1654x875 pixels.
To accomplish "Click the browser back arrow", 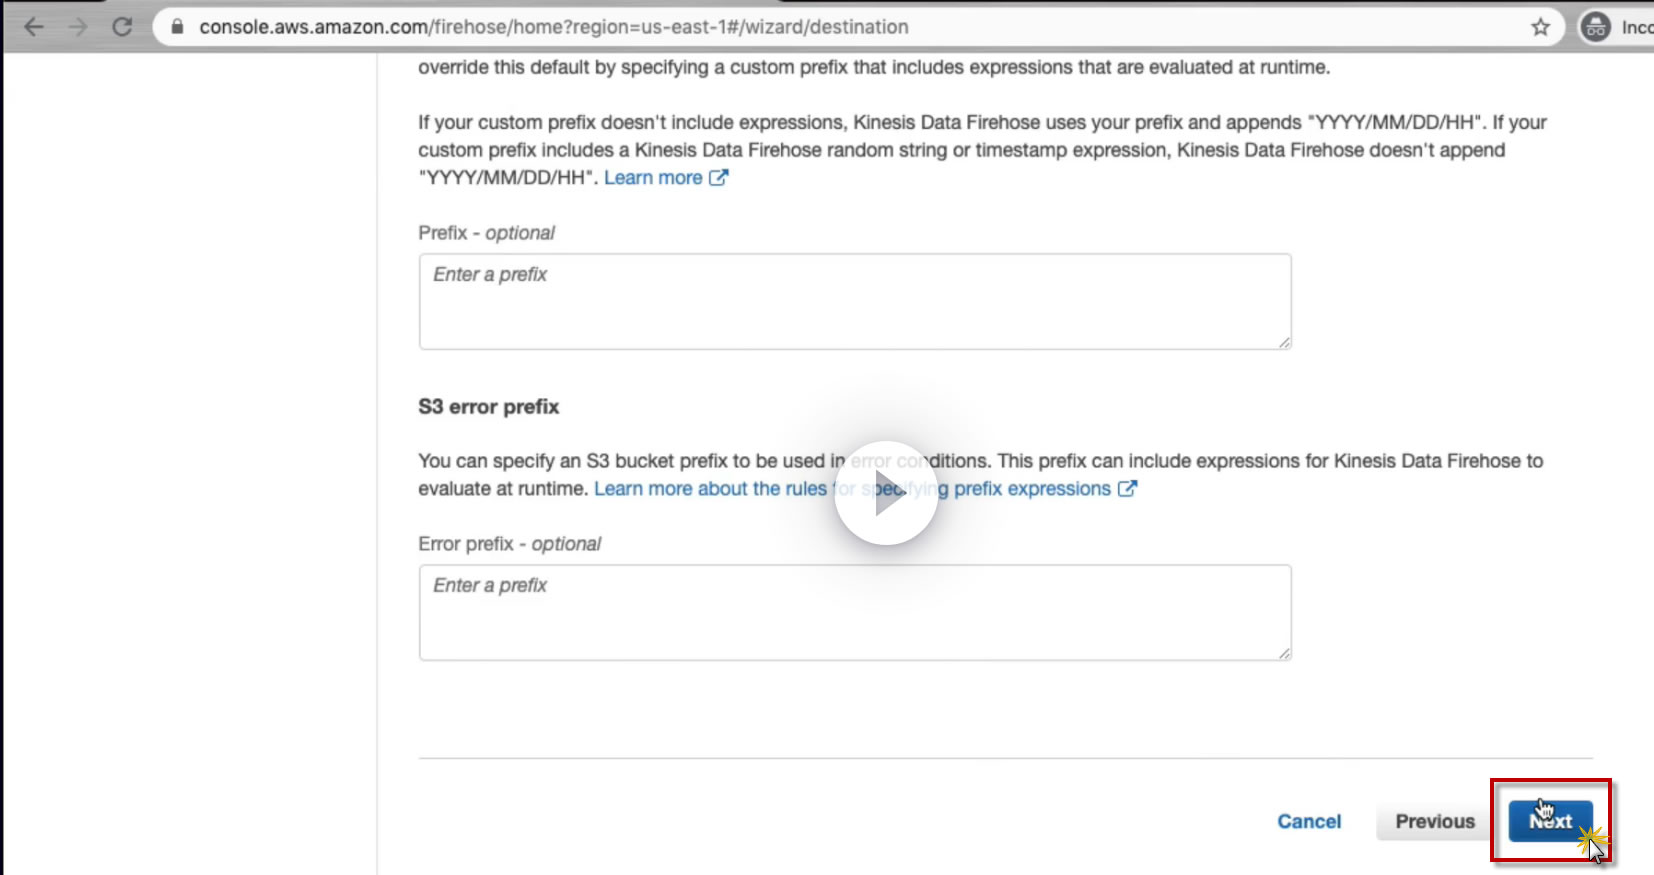I will coord(34,27).
